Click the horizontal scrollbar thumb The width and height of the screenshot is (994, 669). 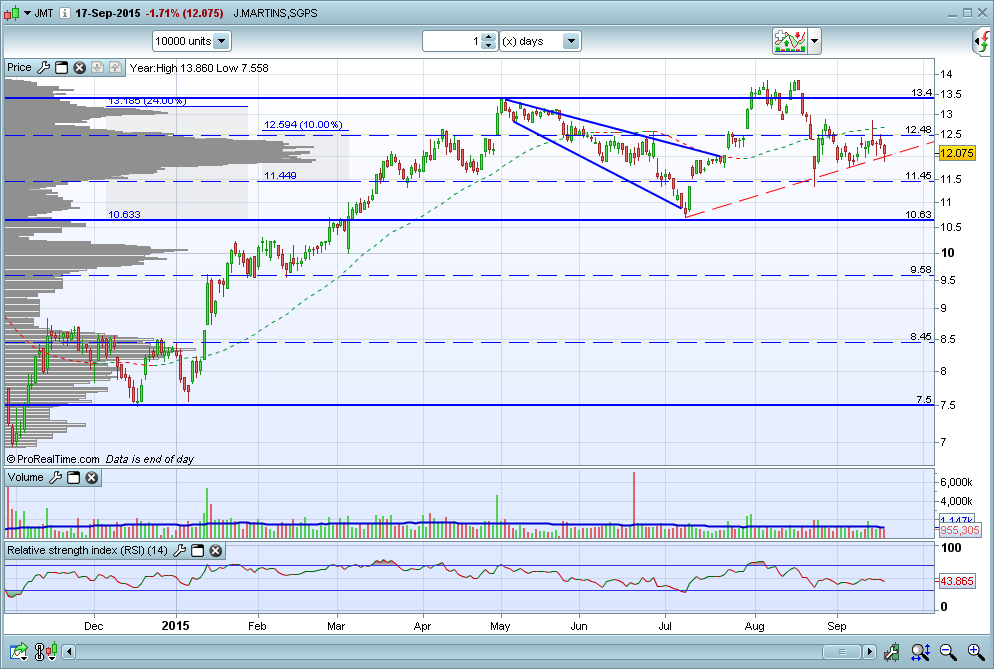pos(842,651)
